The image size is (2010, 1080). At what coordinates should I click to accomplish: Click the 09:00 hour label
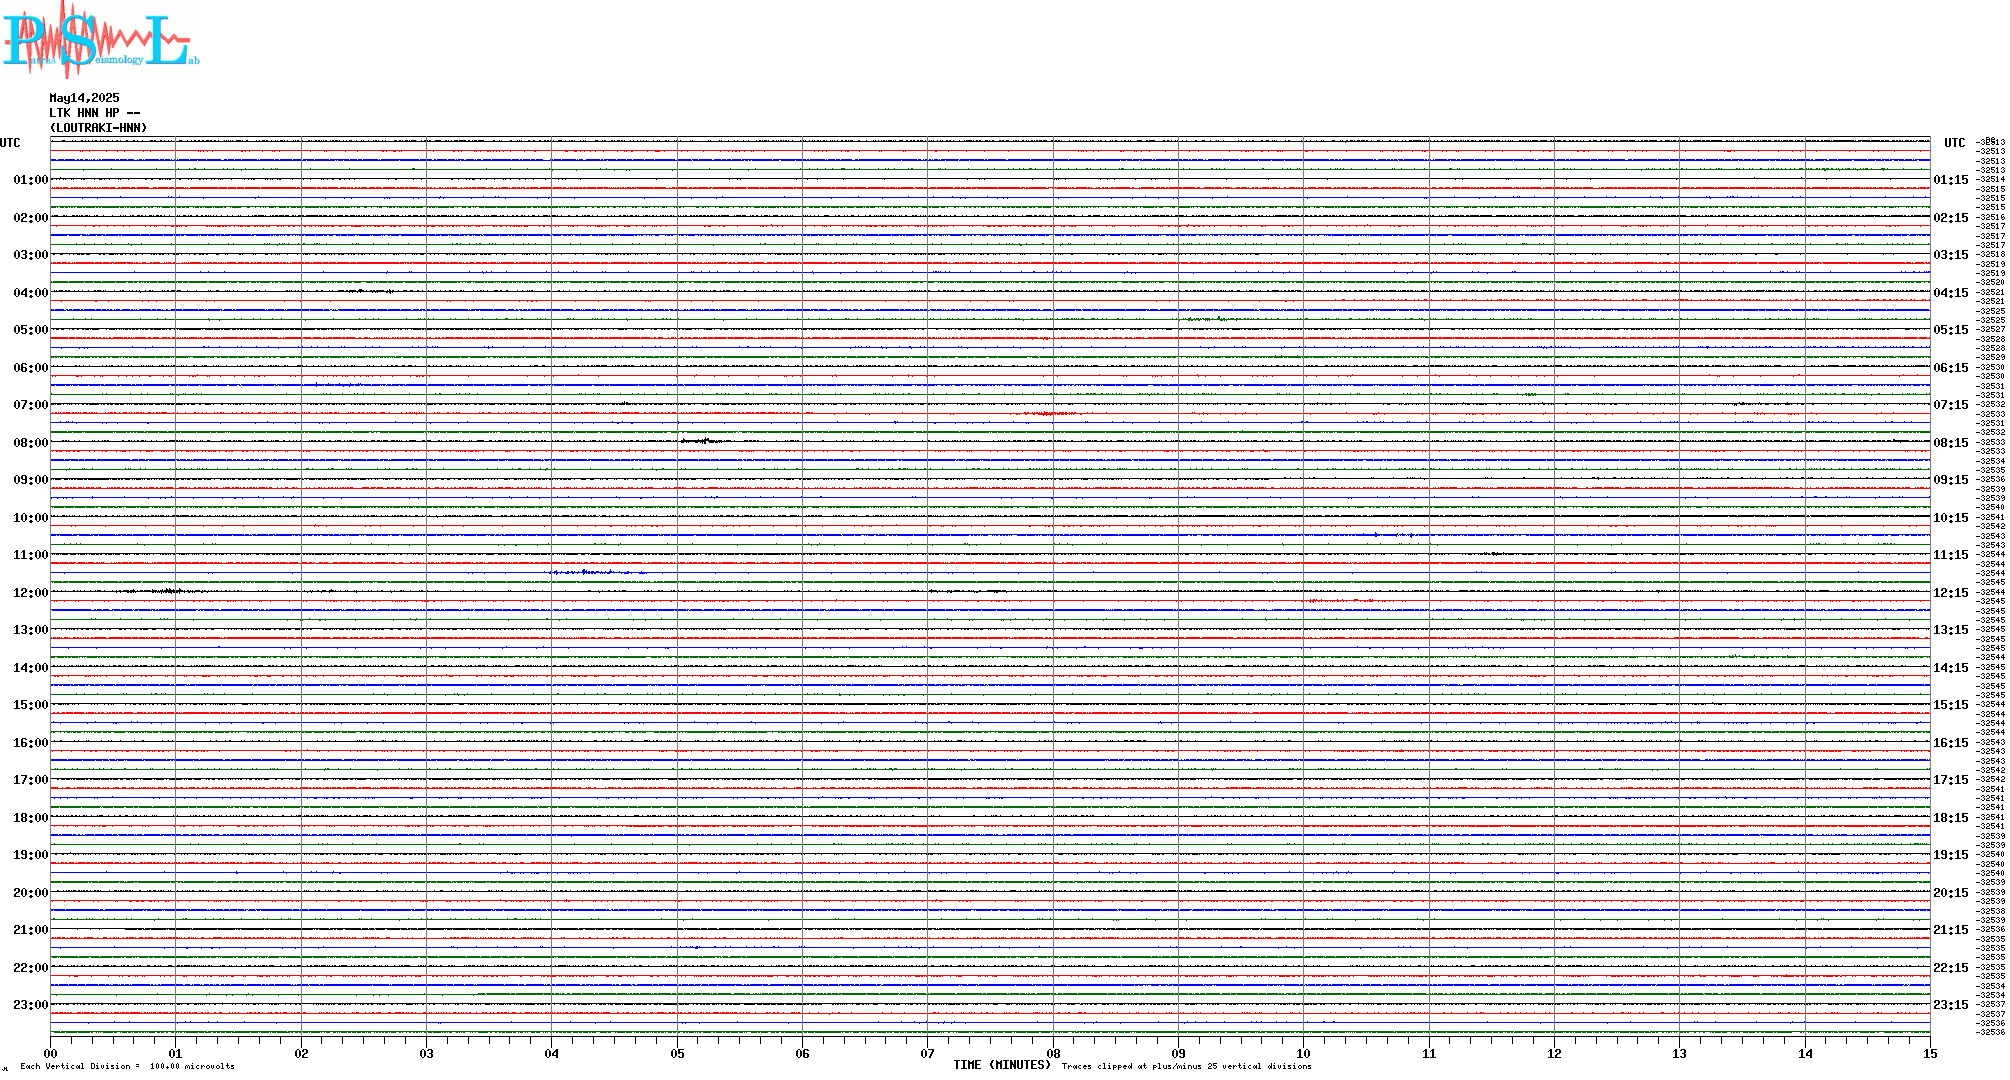31,480
